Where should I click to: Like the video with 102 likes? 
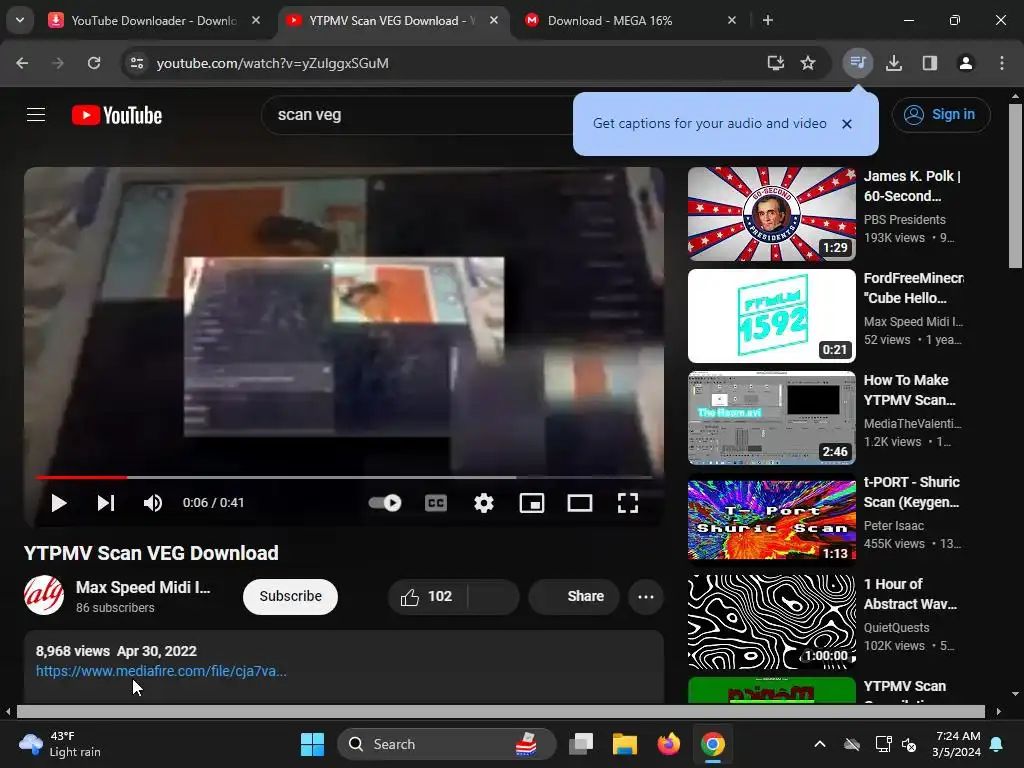(428, 596)
